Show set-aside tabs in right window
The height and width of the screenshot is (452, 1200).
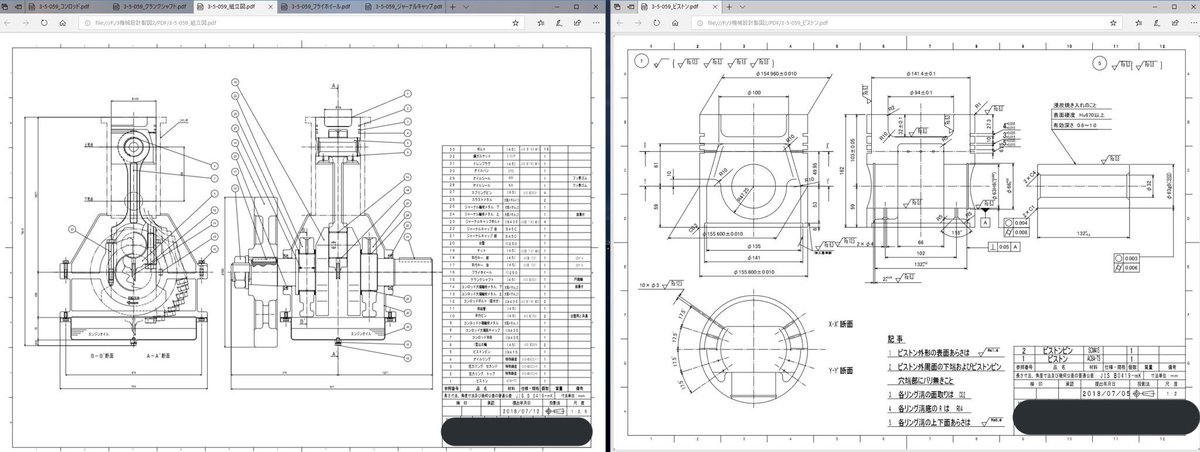(x=617, y=7)
